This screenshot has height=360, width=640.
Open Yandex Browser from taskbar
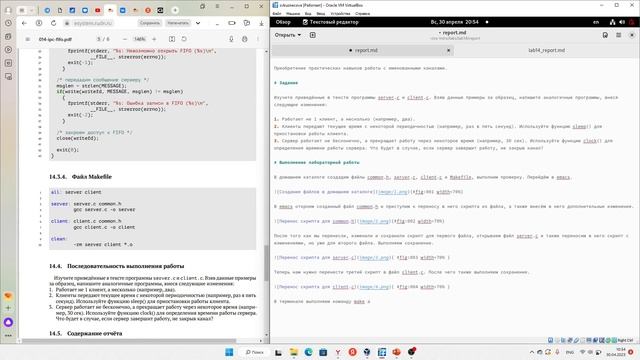pyautogui.click(x=338, y=352)
